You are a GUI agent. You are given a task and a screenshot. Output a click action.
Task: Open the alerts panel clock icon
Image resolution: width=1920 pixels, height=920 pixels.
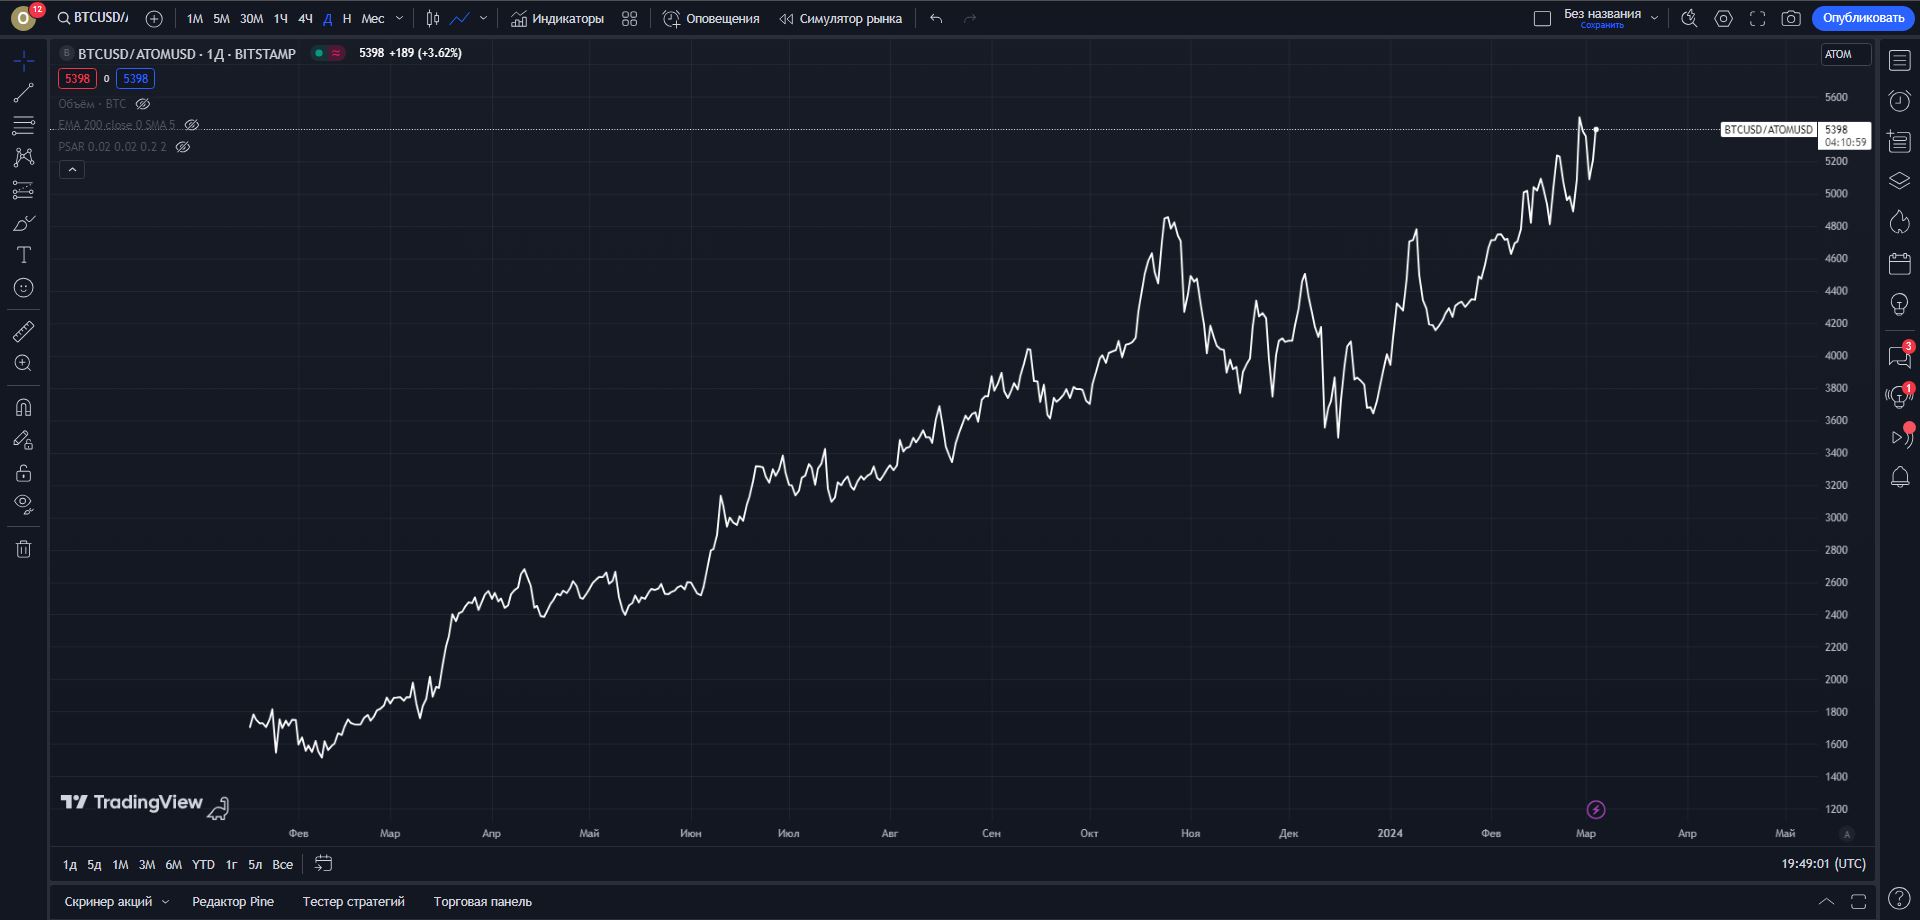click(x=1899, y=101)
